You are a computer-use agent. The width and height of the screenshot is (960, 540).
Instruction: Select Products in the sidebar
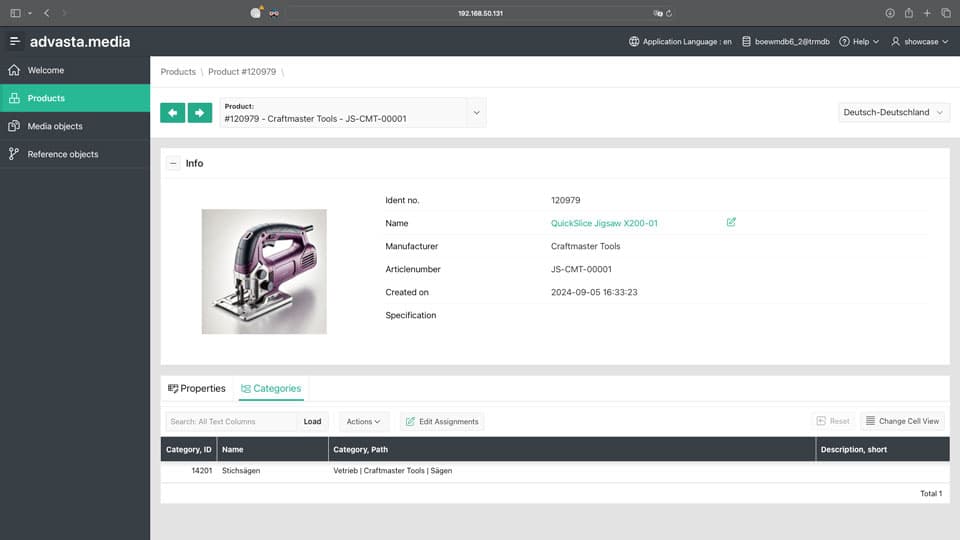tap(75, 98)
